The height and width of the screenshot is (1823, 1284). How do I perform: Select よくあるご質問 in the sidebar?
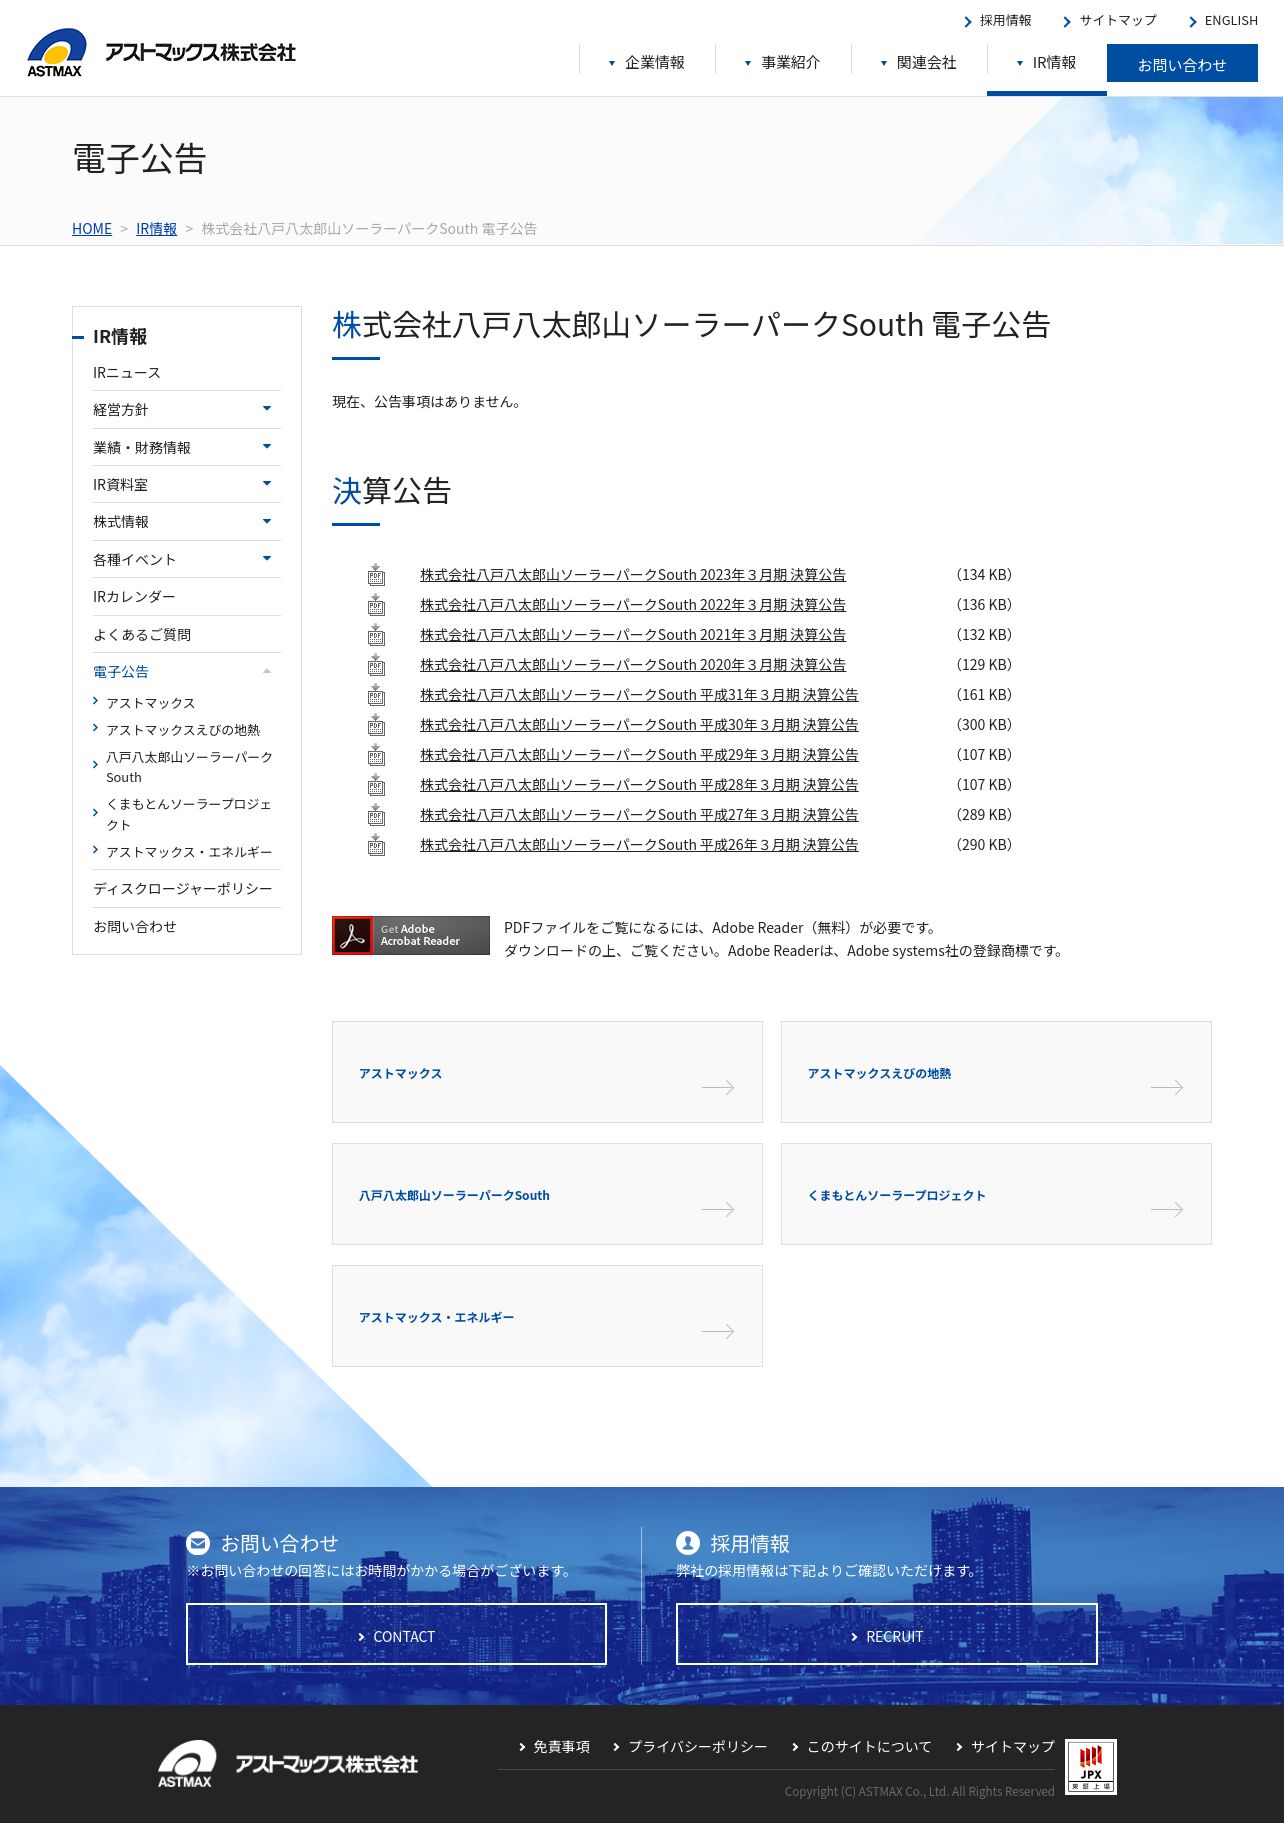[x=142, y=634]
